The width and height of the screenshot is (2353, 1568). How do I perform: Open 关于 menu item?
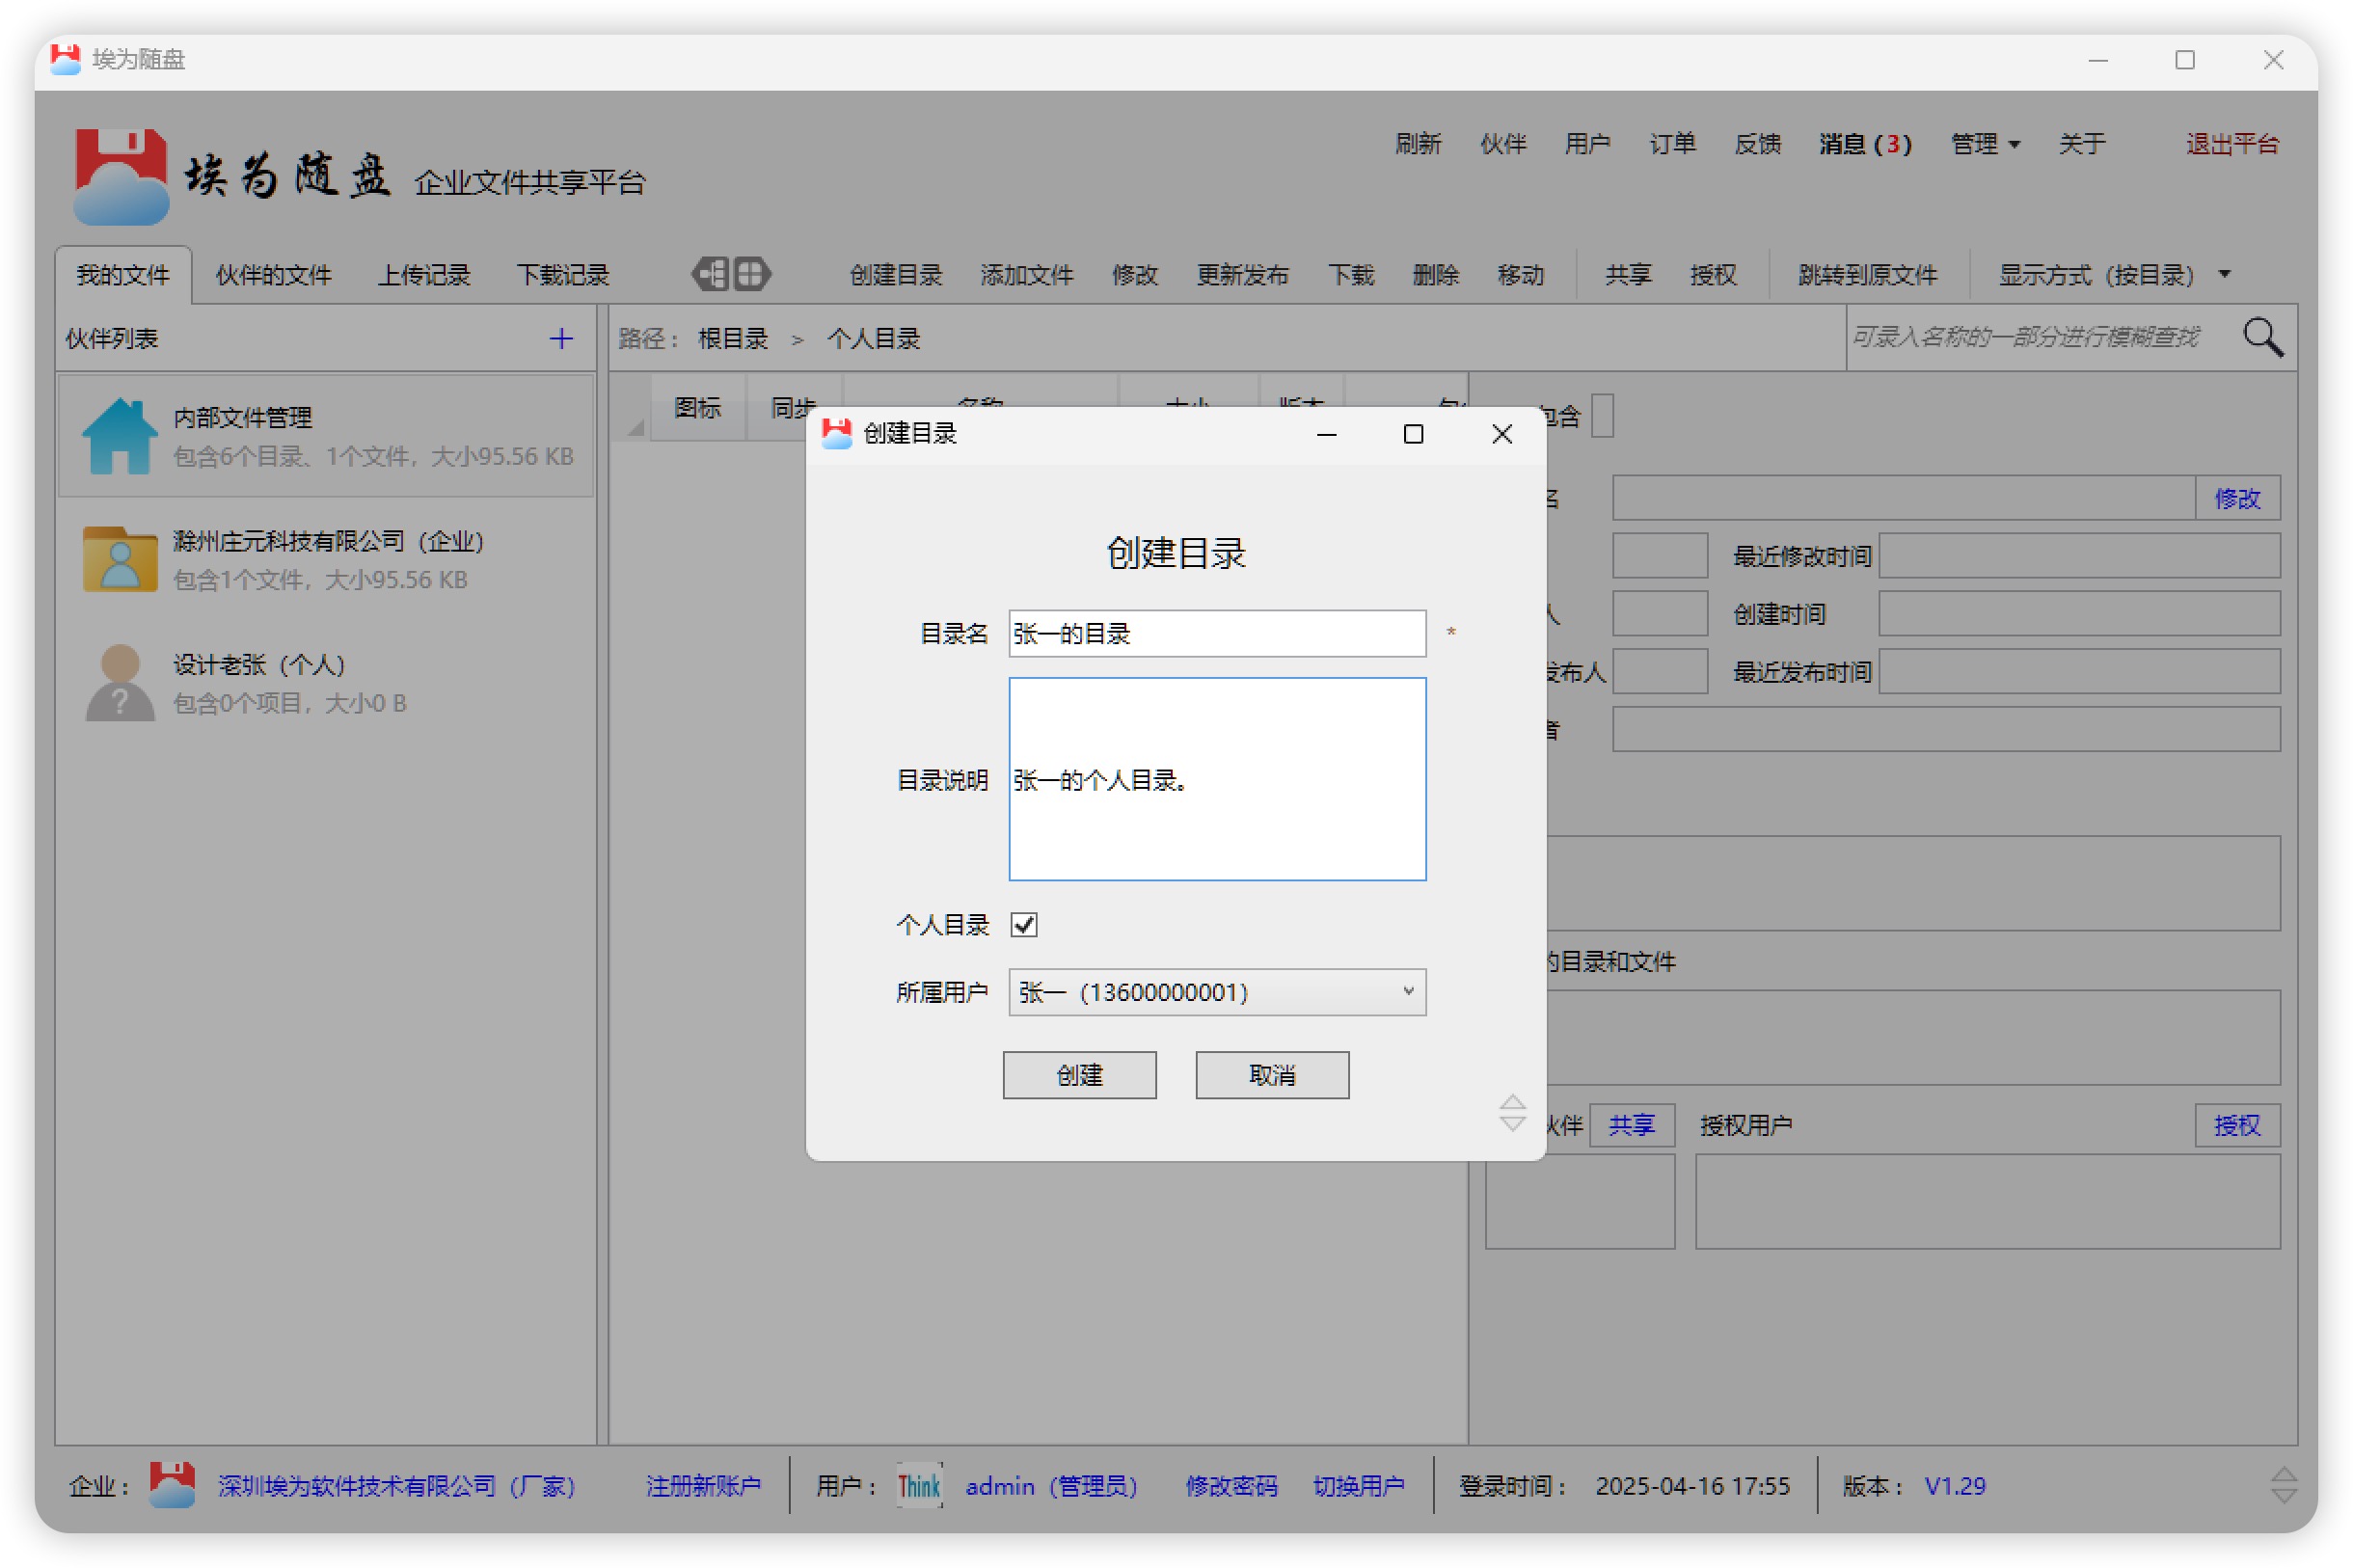tap(2082, 144)
